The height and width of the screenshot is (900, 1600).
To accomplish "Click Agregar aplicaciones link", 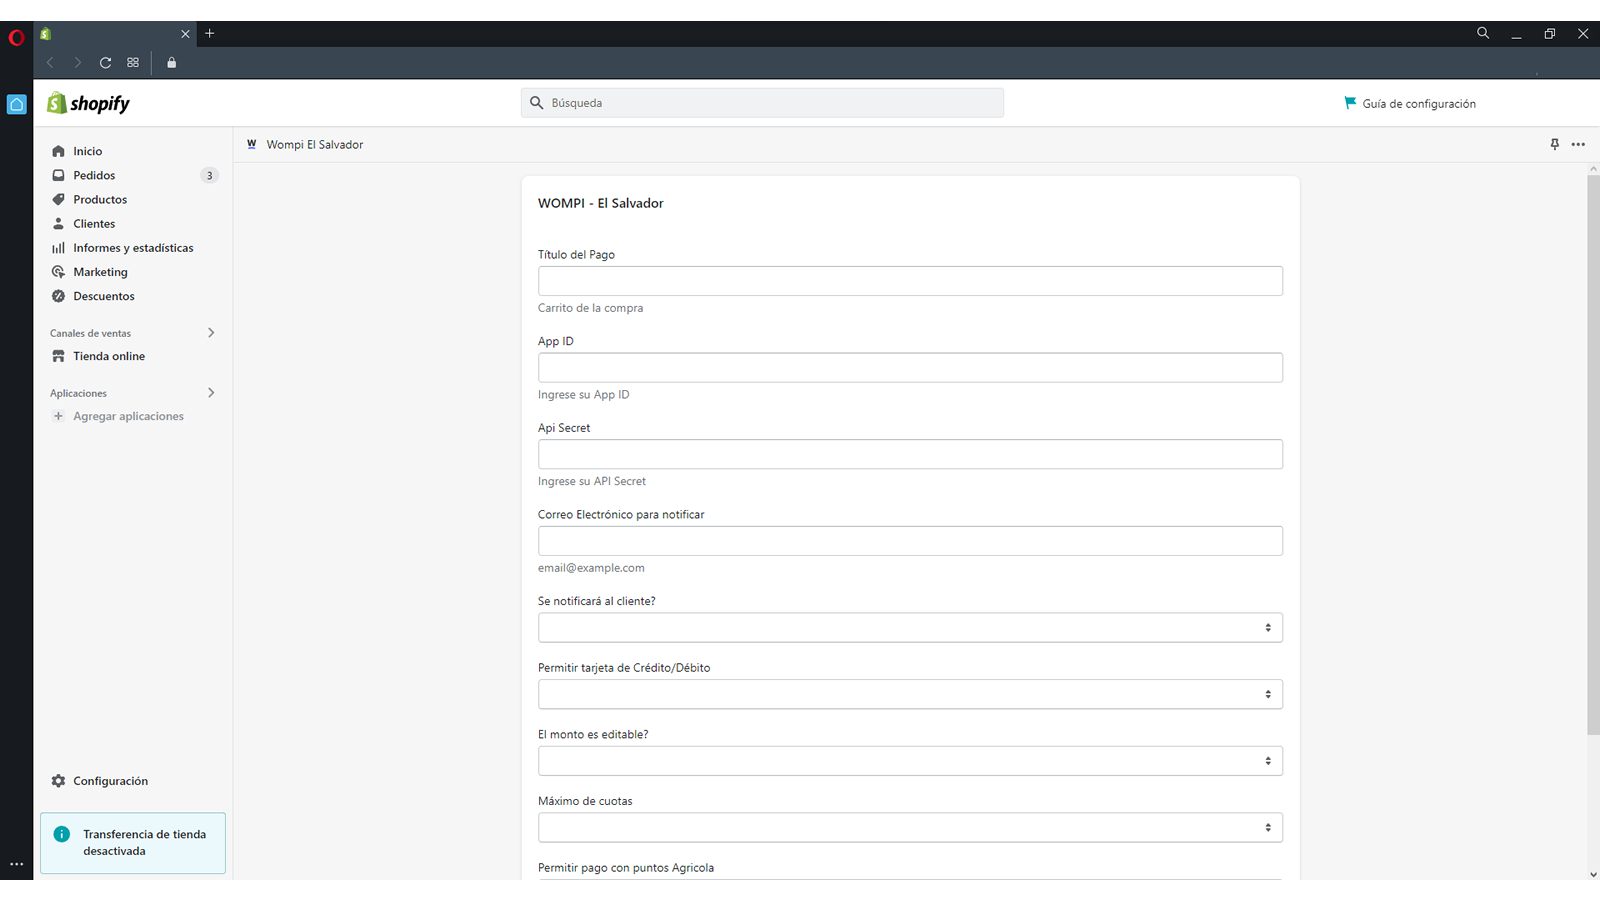I will coord(128,416).
